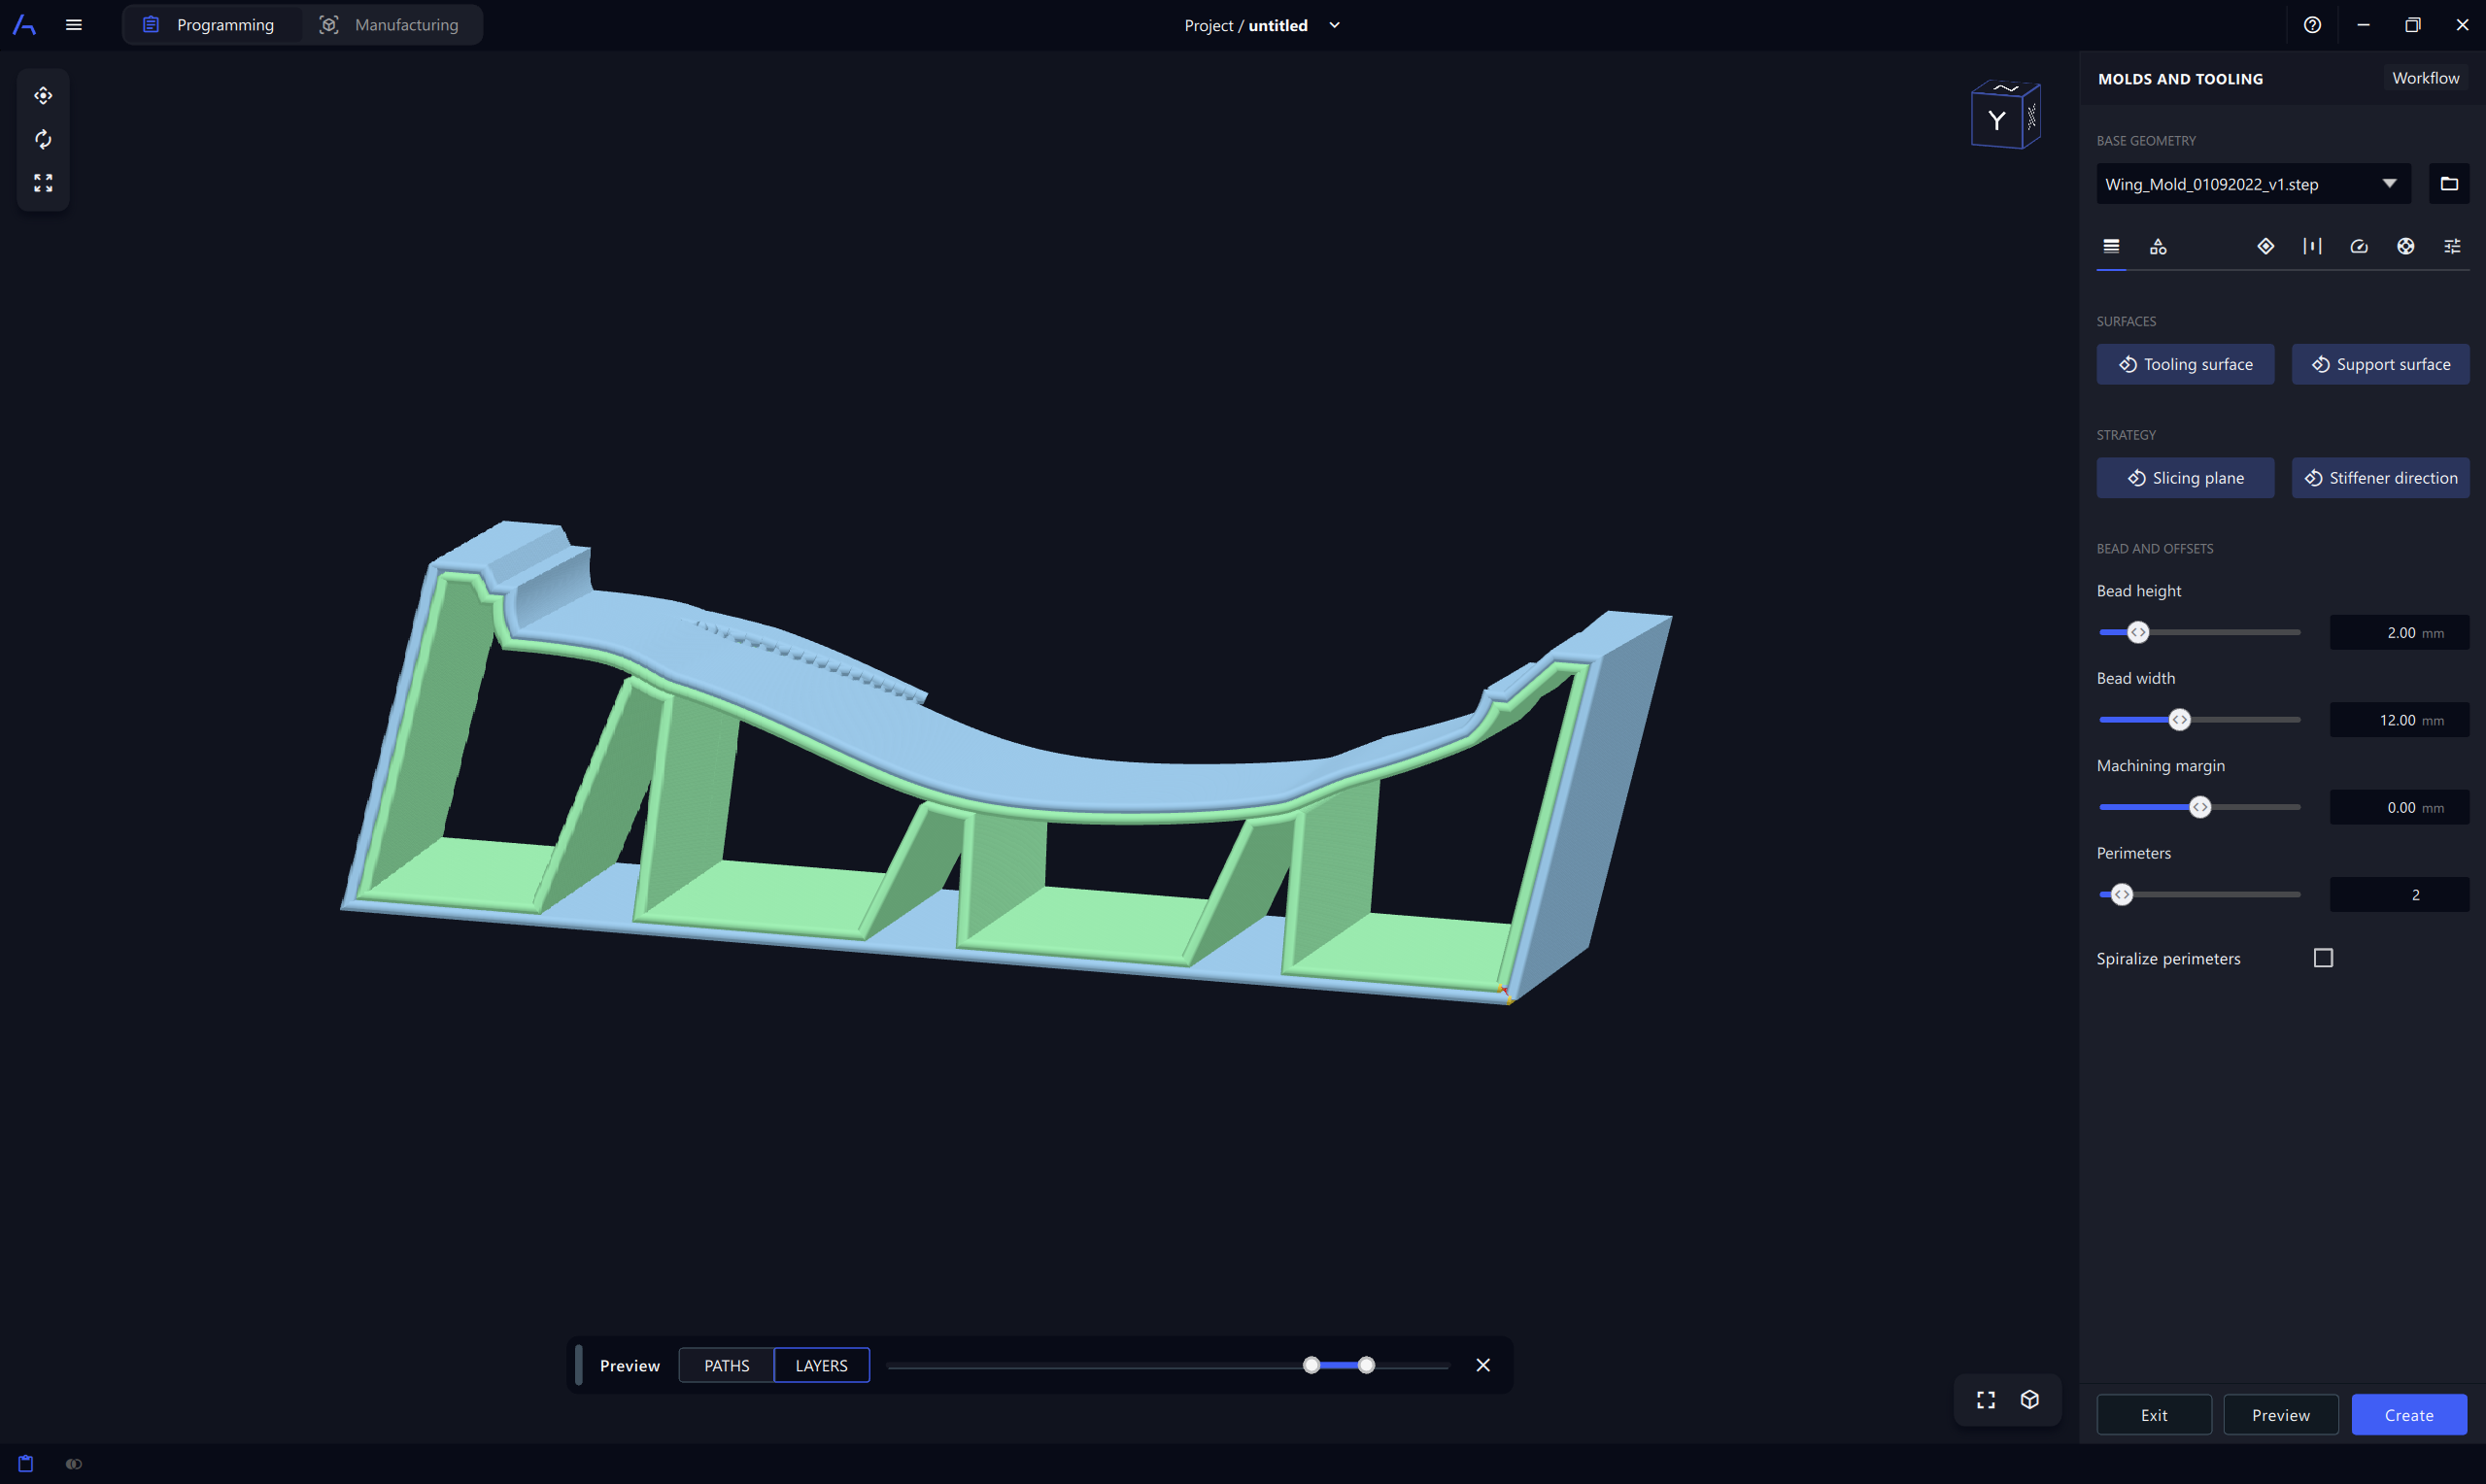The image size is (2486, 1484).
Task: Select the rotate view tool
Action: point(43,139)
